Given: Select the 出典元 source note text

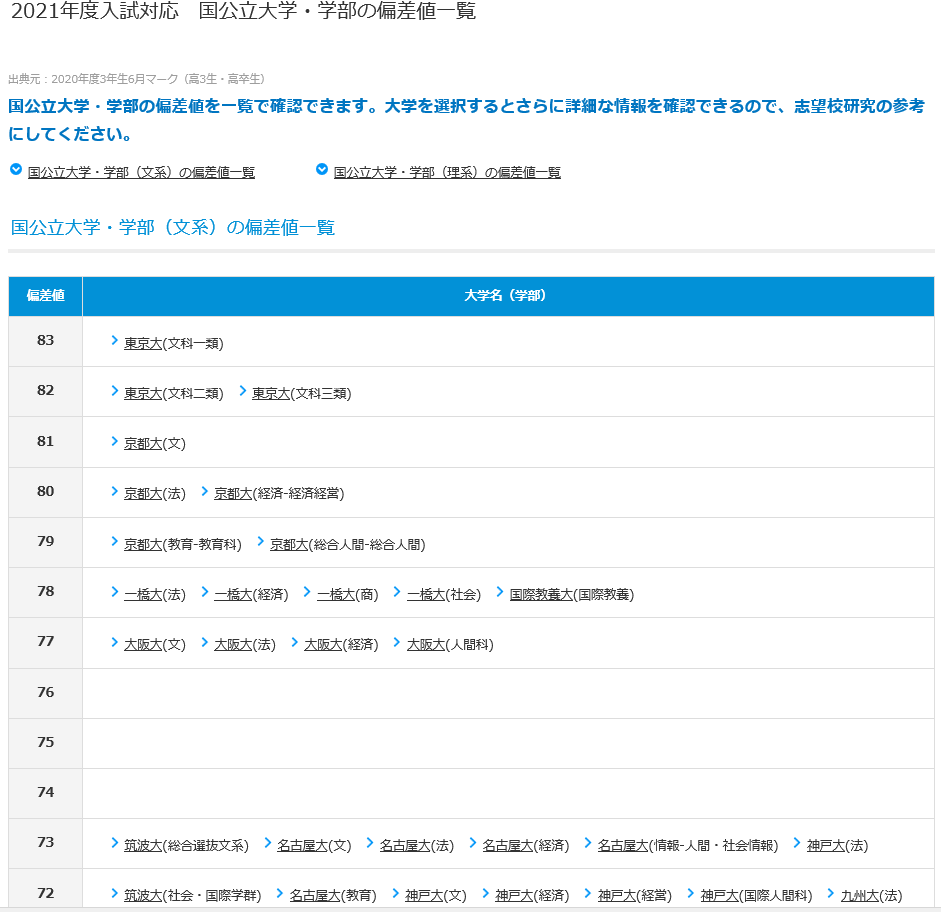Looking at the screenshot, I should coord(137,79).
